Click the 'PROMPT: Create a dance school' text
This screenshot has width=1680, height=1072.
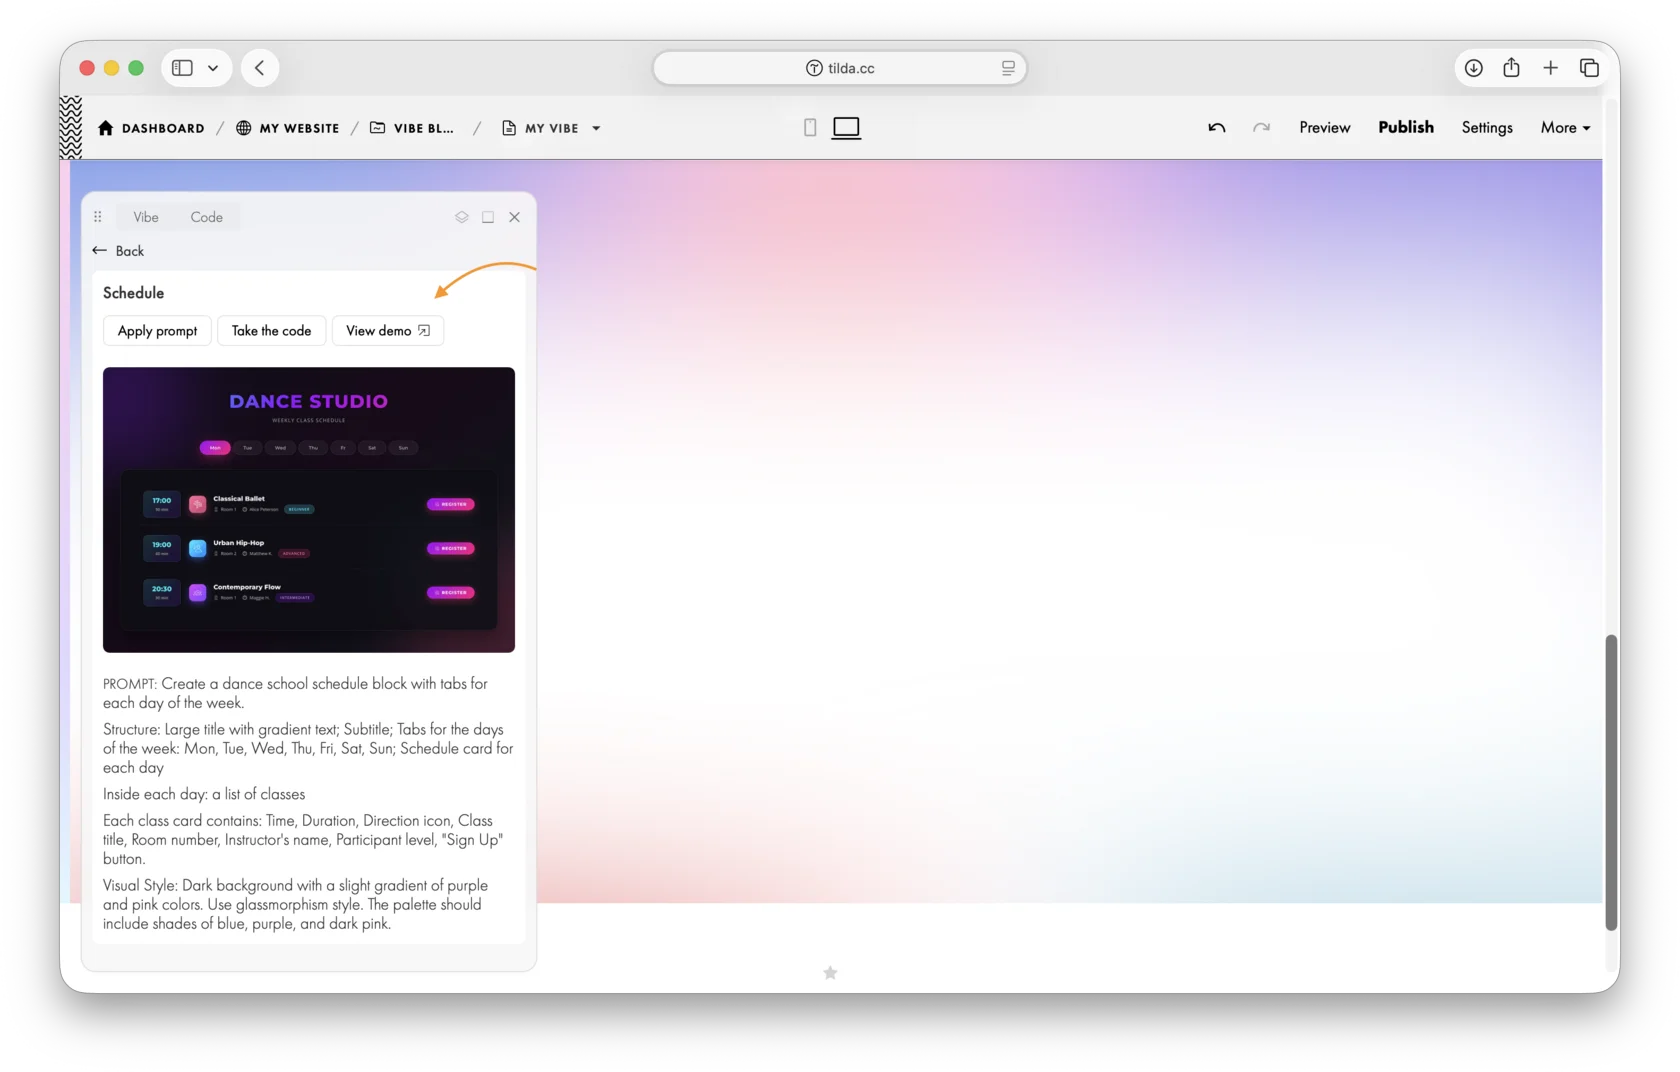(x=295, y=693)
